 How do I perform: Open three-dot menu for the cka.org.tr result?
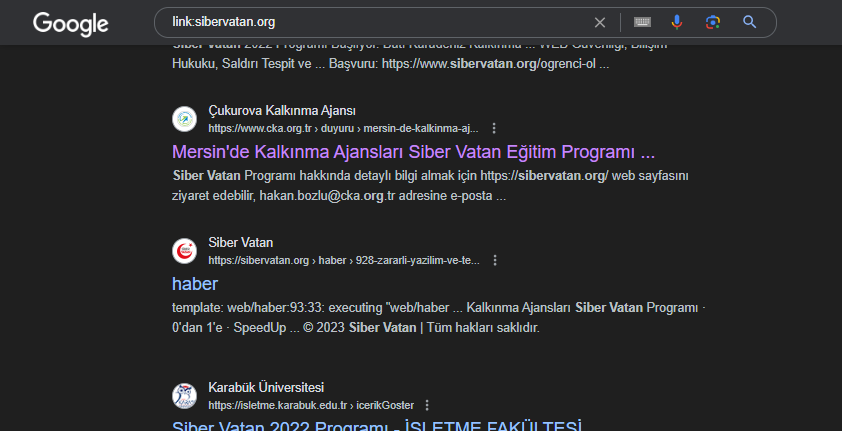(494, 129)
